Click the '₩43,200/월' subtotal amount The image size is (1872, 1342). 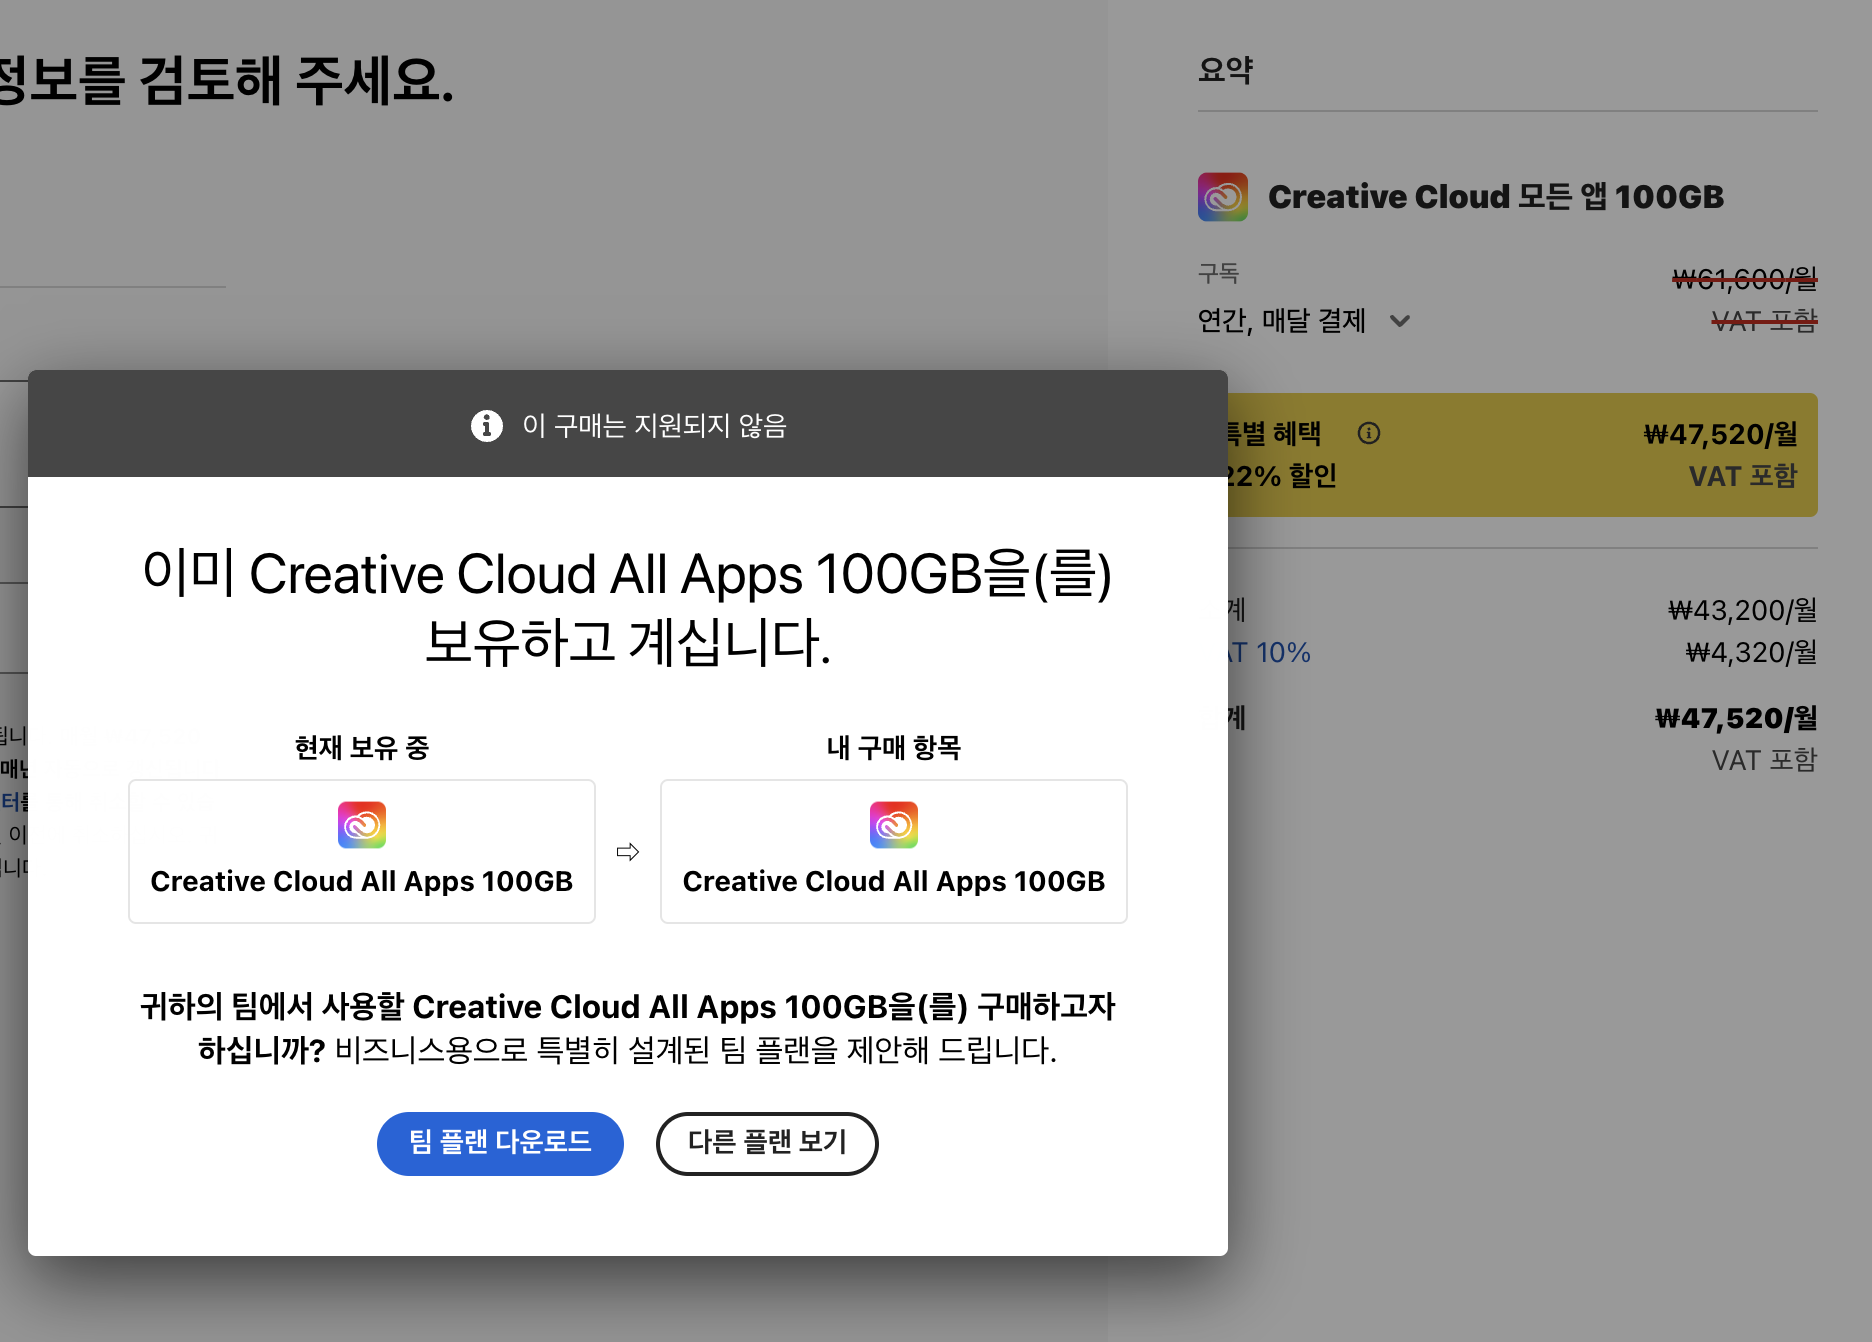tap(1743, 610)
